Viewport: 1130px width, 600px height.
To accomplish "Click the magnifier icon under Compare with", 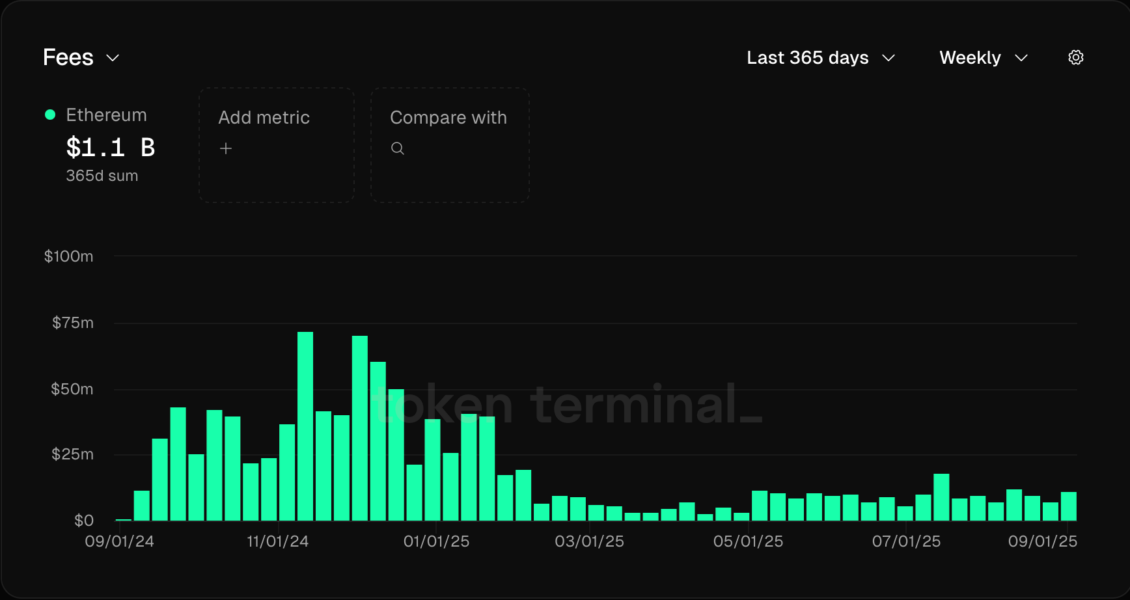I will click(397, 149).
